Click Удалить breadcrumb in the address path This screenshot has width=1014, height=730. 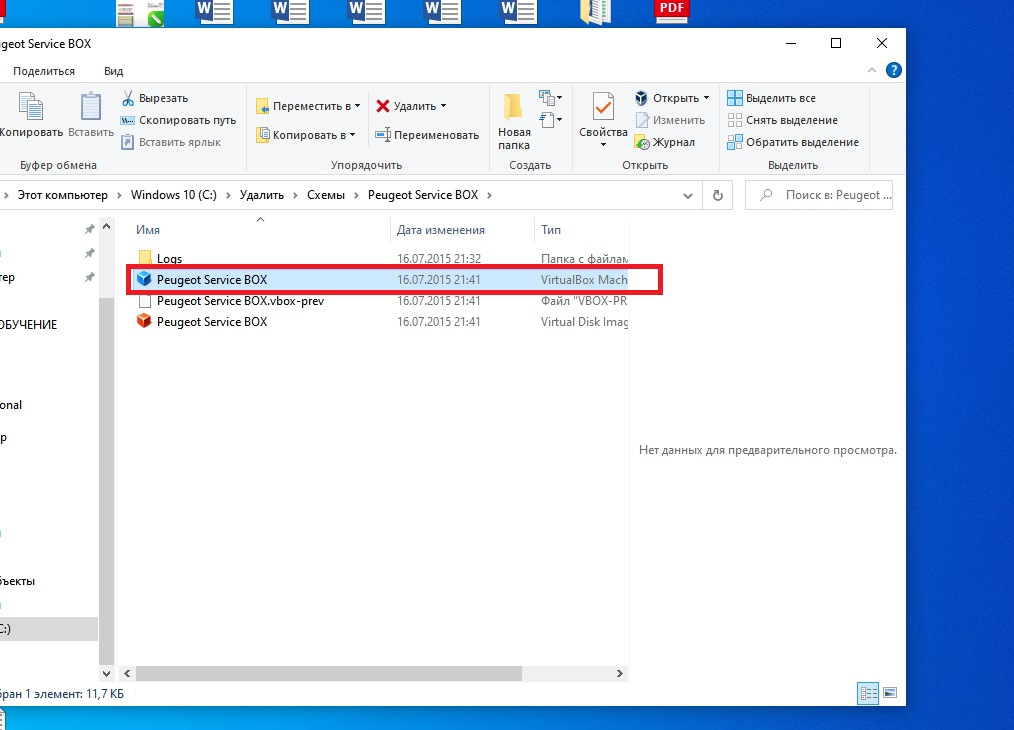click(x=261, y=195)
